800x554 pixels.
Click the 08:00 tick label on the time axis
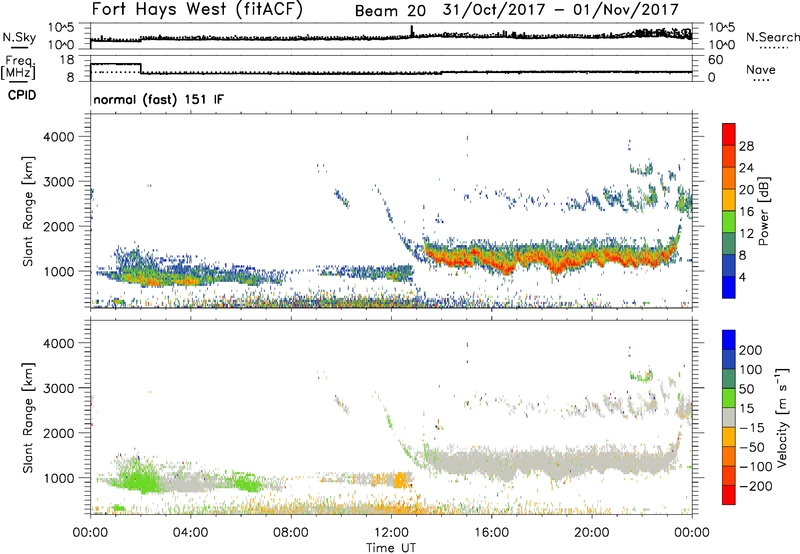tap(291, 533)
